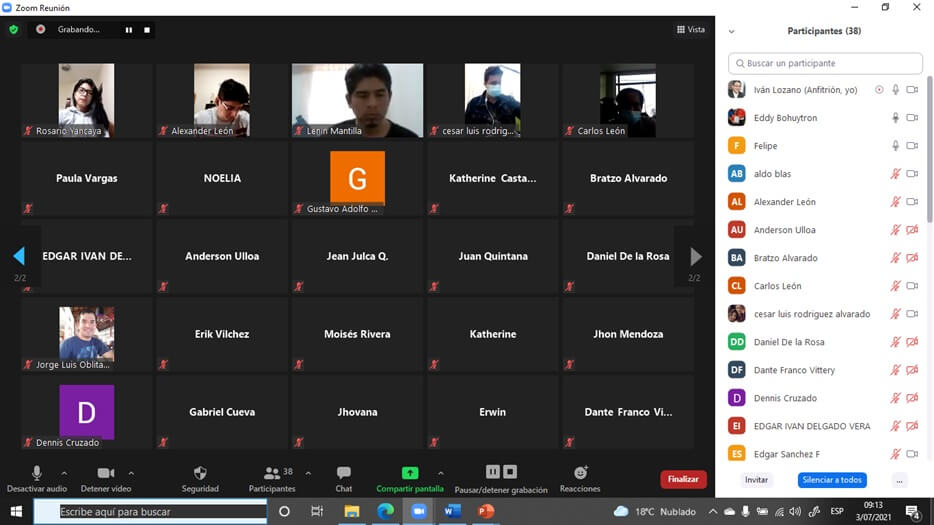Open Reacciones emoji icon

pos(580,473)
